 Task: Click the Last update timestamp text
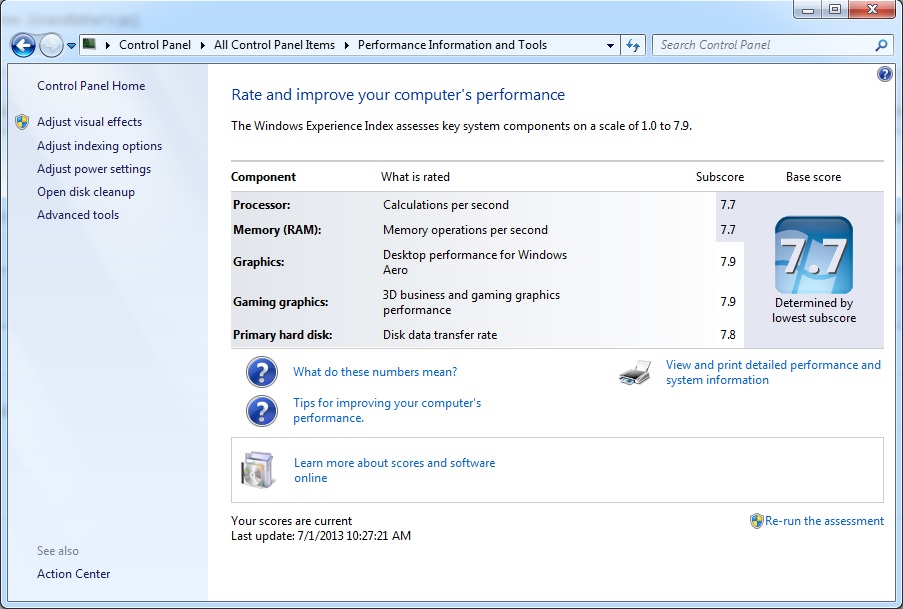321,536
